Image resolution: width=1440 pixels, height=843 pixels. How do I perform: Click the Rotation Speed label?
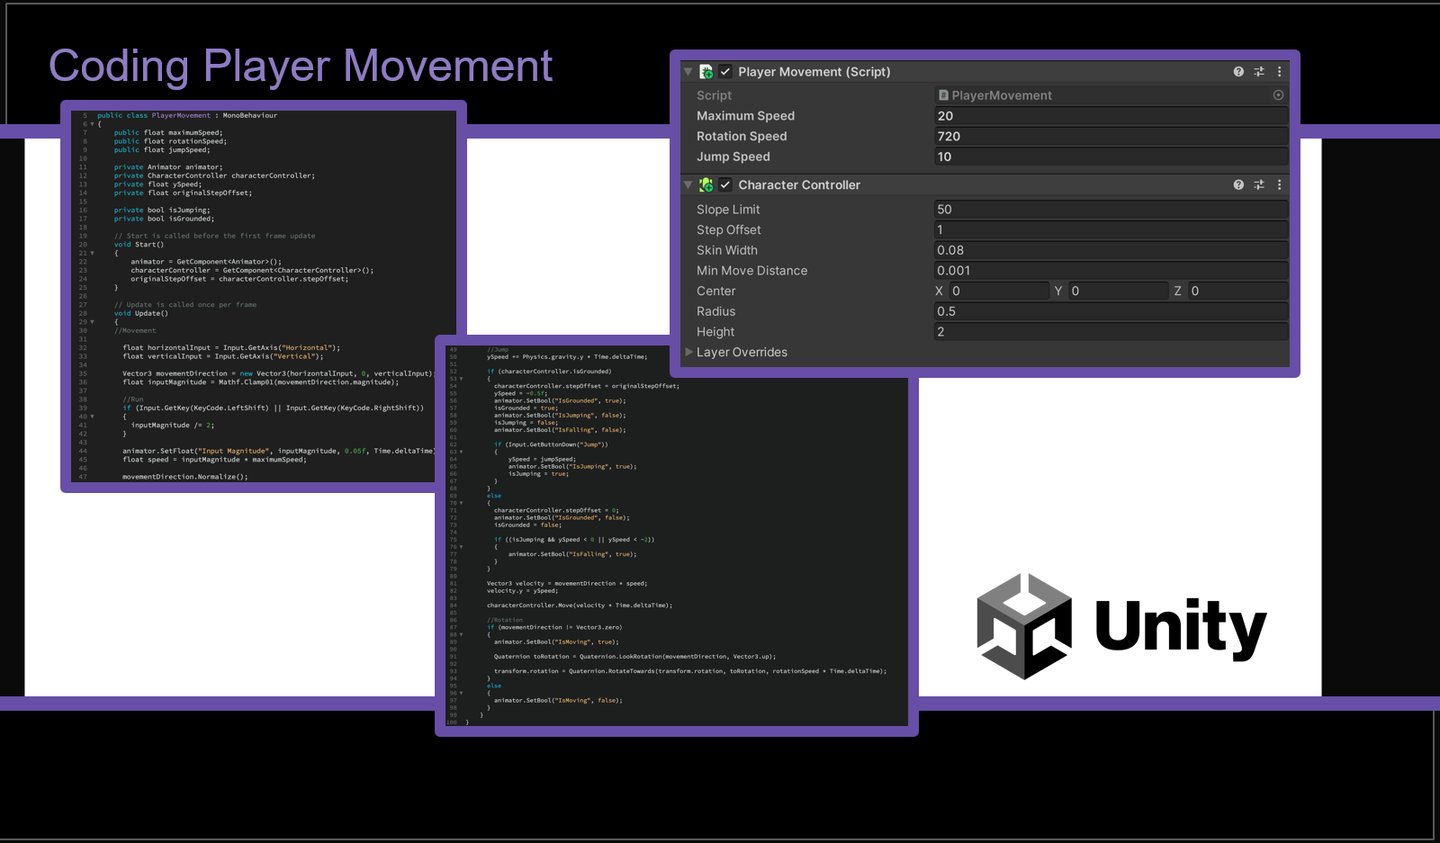pyautogui.click(x=742, y=136)
